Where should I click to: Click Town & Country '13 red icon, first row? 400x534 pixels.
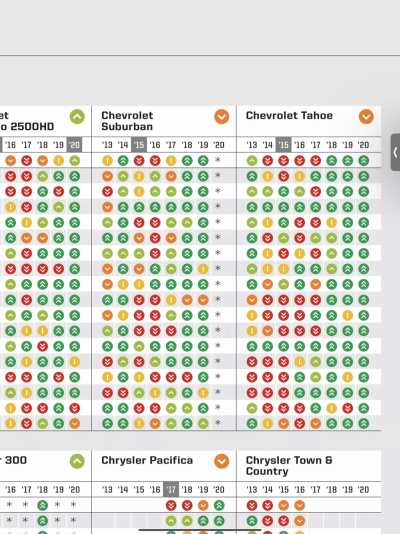[252, 505]
